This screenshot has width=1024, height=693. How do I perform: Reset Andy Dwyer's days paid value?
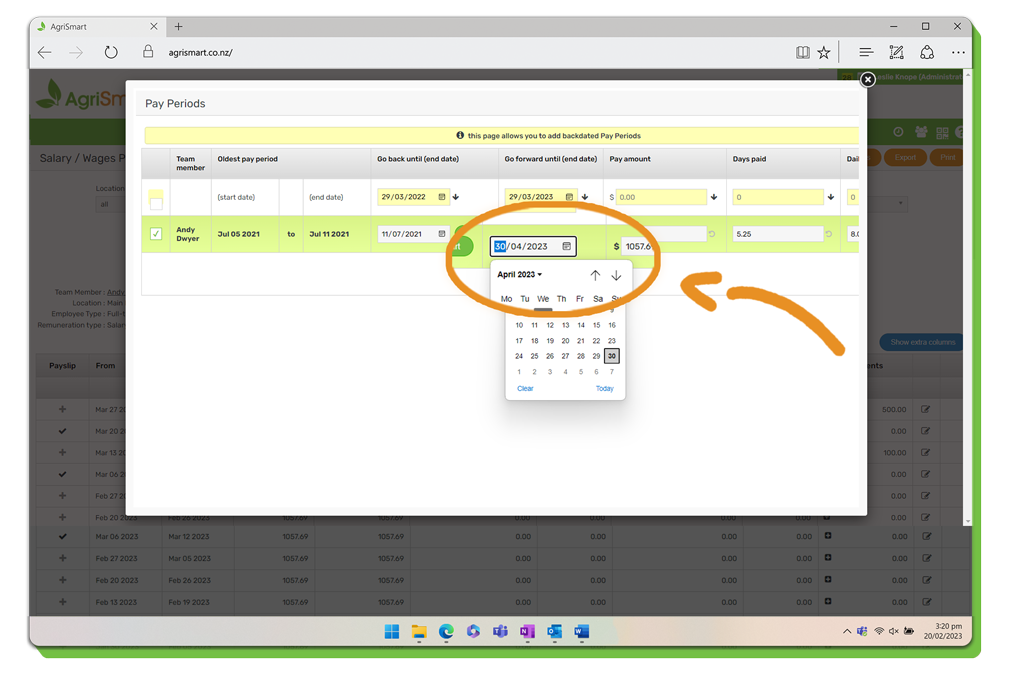[828, 234]
